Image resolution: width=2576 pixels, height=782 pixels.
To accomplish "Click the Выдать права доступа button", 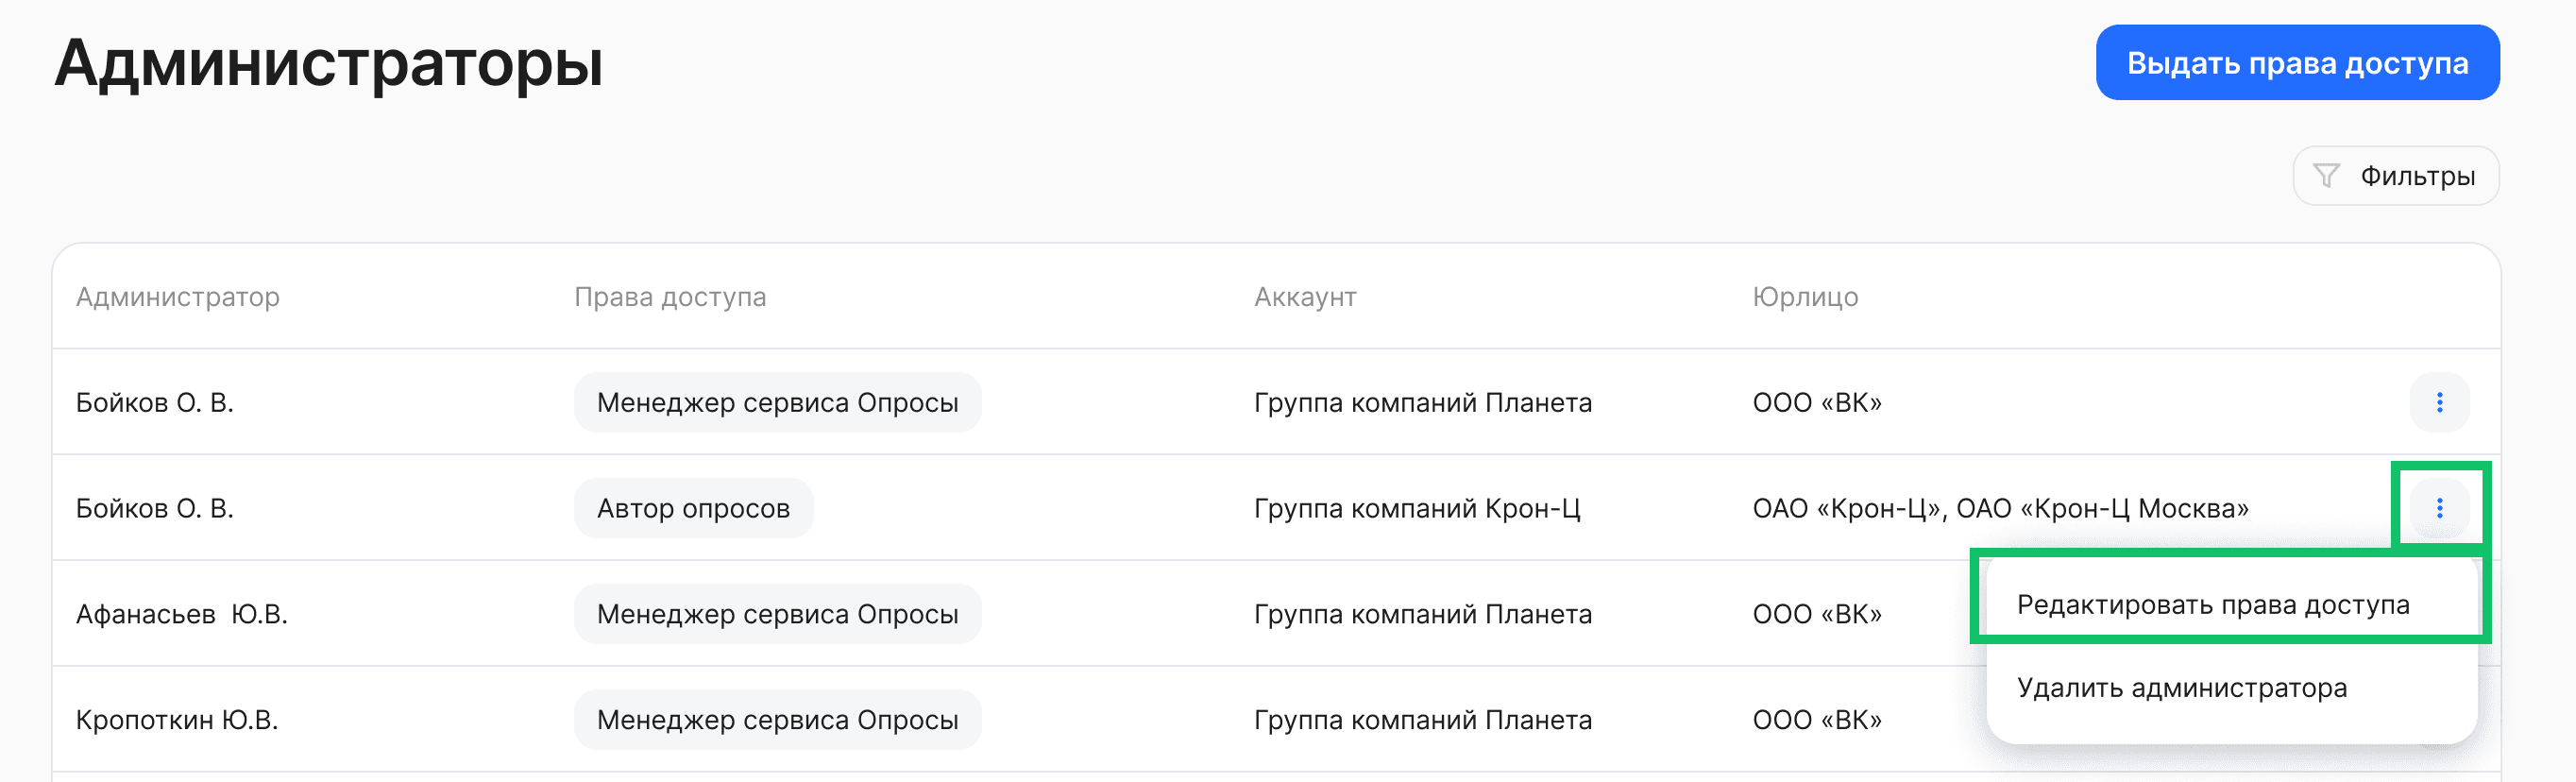I will coord(2297,62).
